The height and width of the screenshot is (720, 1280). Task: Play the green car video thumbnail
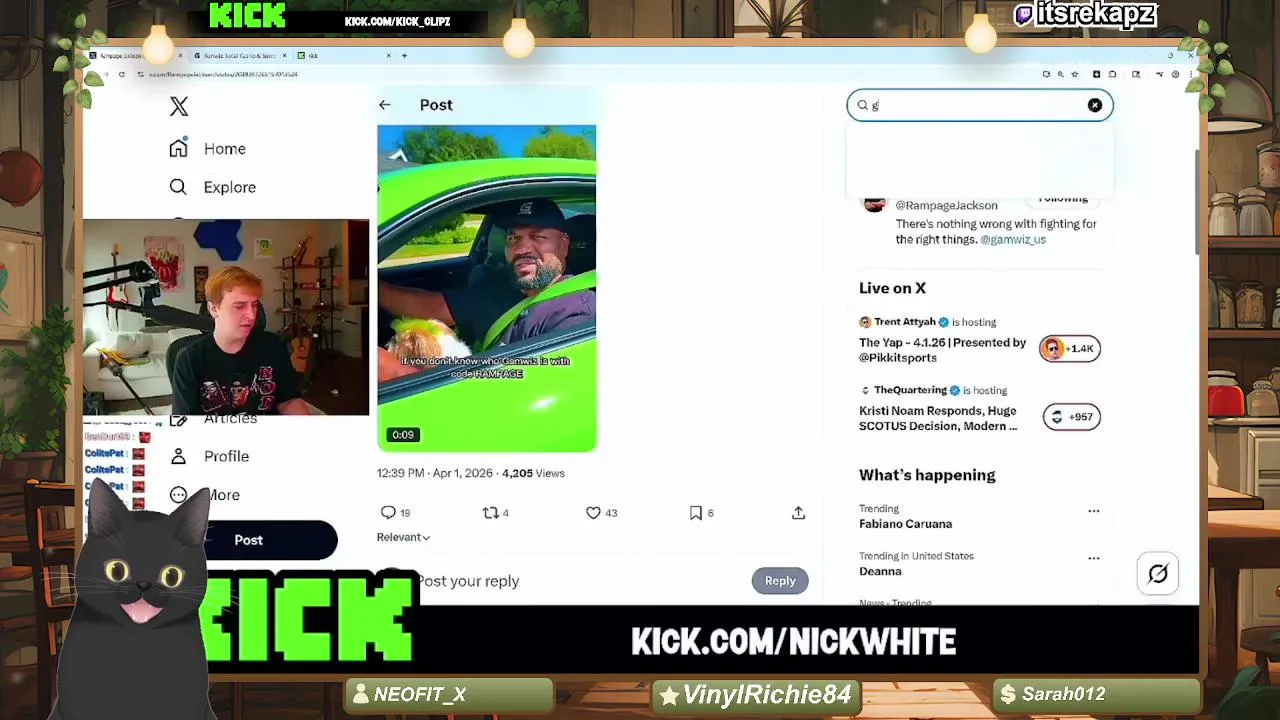pos(487,288)
